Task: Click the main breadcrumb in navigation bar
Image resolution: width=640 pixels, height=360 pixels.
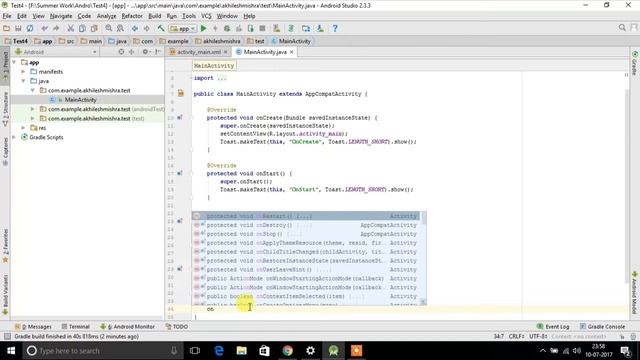Action: coord(91,41)
